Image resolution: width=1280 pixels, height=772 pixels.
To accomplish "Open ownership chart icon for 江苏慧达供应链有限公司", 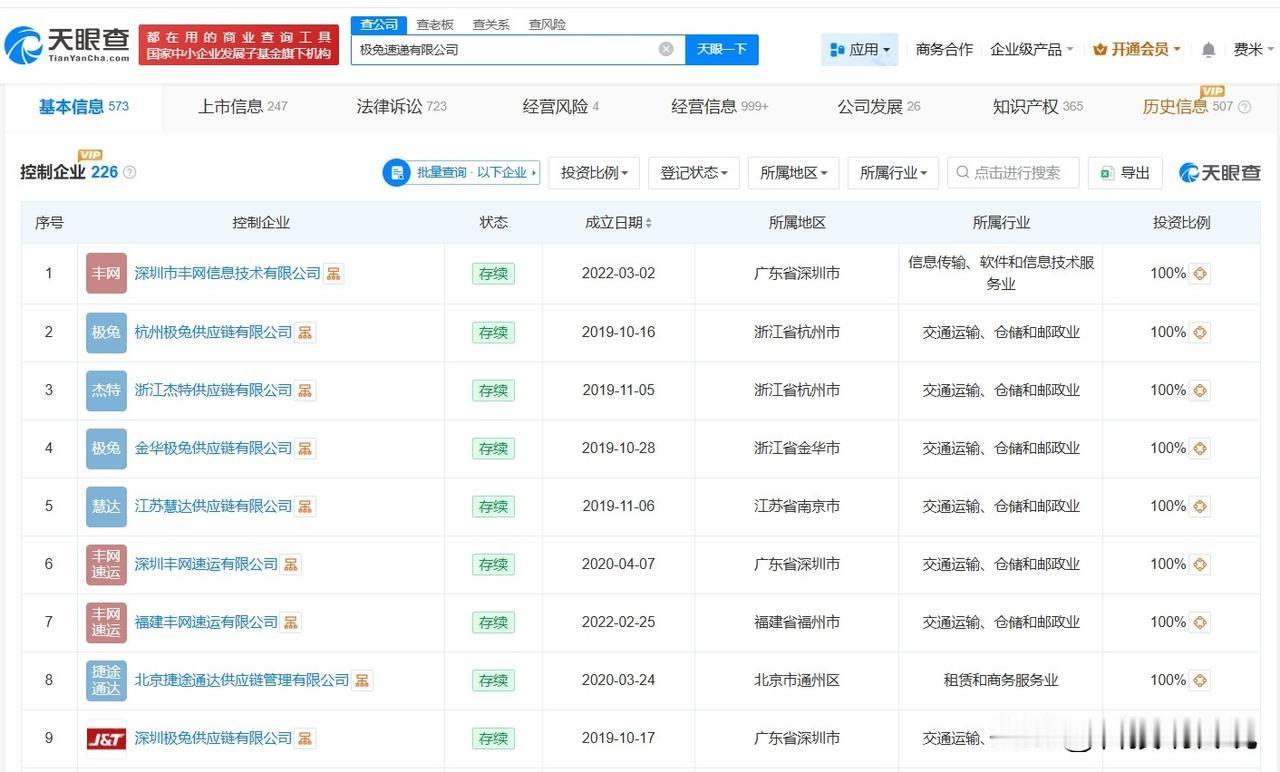I will [x=305, y=506].
